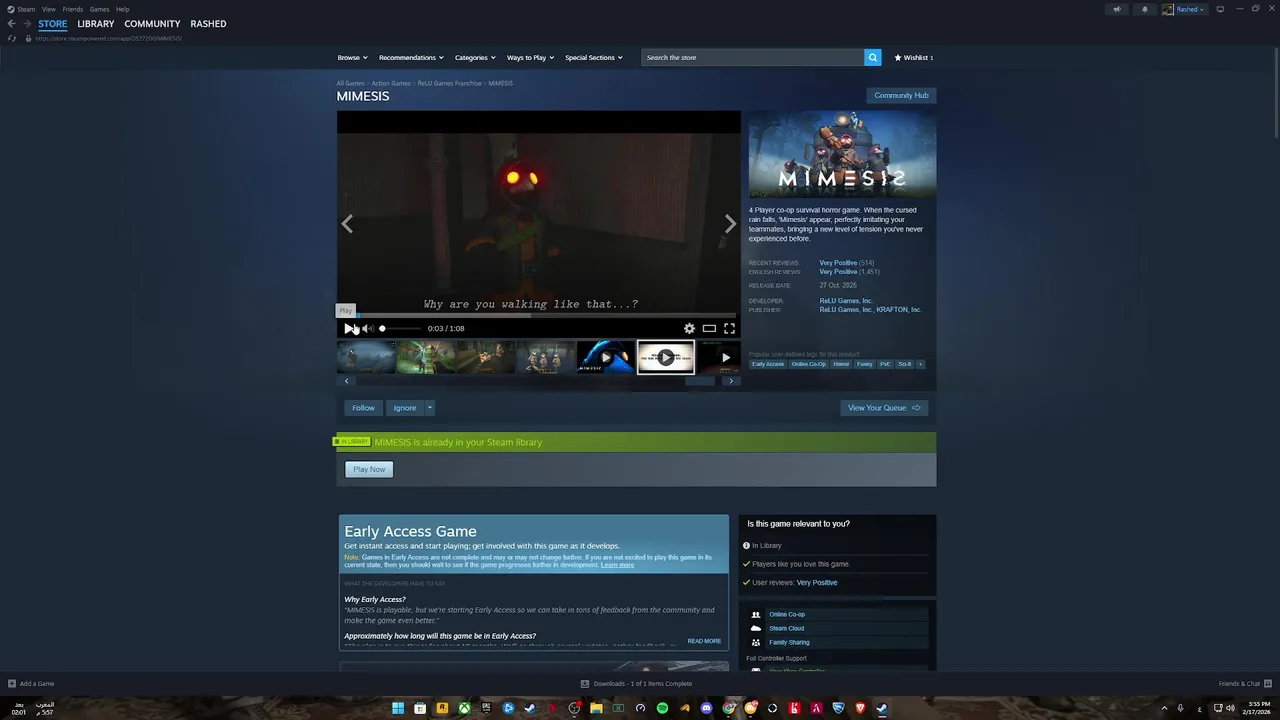The height and width of the screenshot is (720, 1280).
Task: Enter fullscreen for the trailer
Action: pos(729,328)
